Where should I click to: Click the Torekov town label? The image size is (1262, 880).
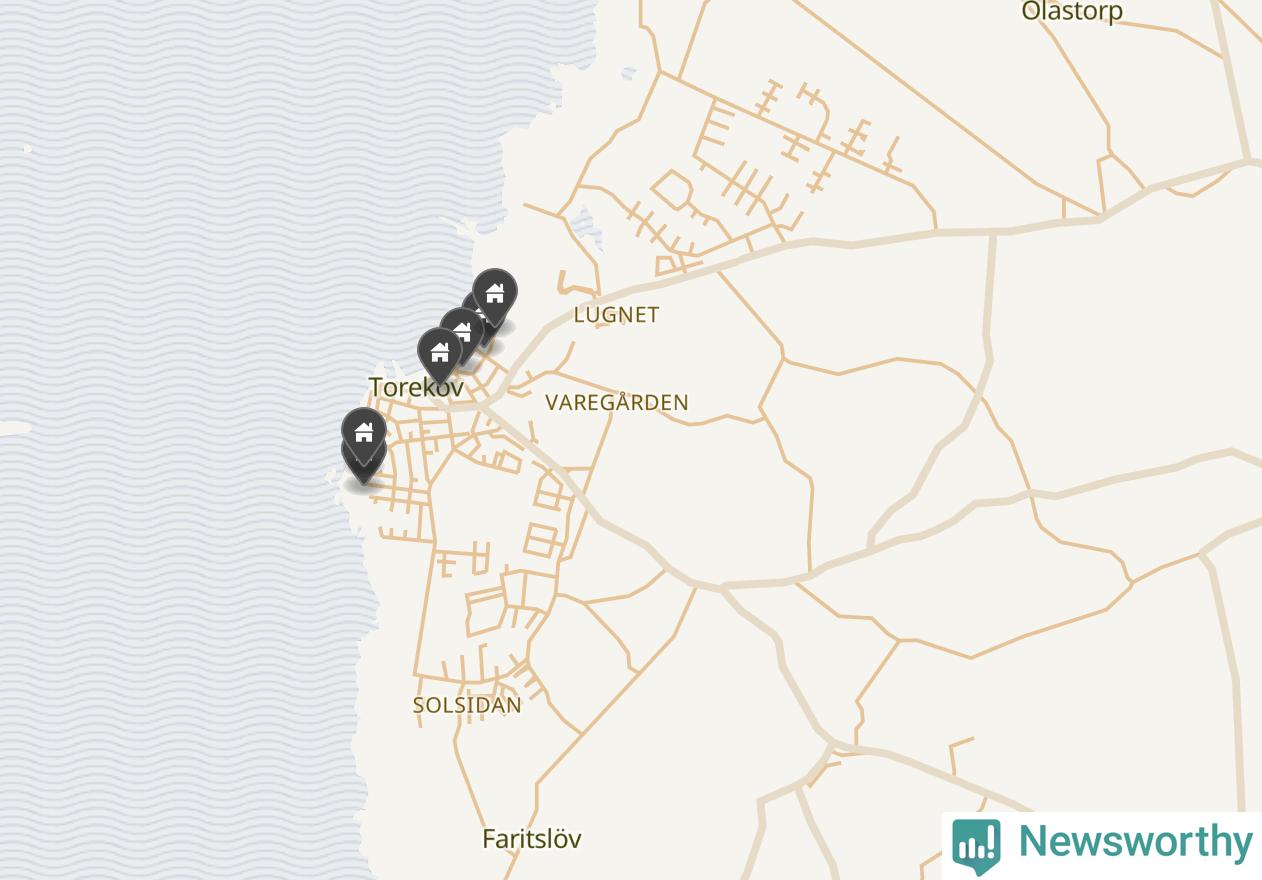(x=416, y=387)
